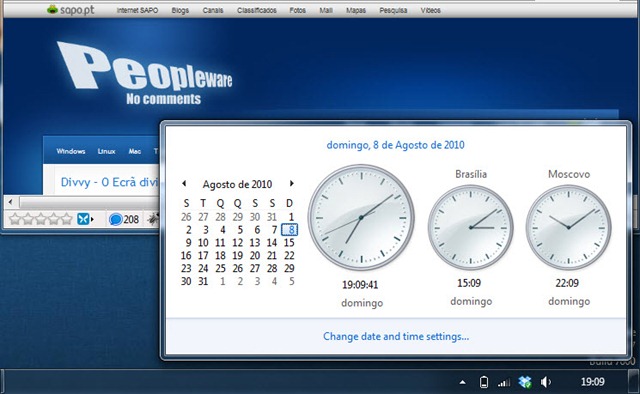Click the 19:09 taskbar clock
This screenshot has height=394, width=640.
tap(592, 382)
